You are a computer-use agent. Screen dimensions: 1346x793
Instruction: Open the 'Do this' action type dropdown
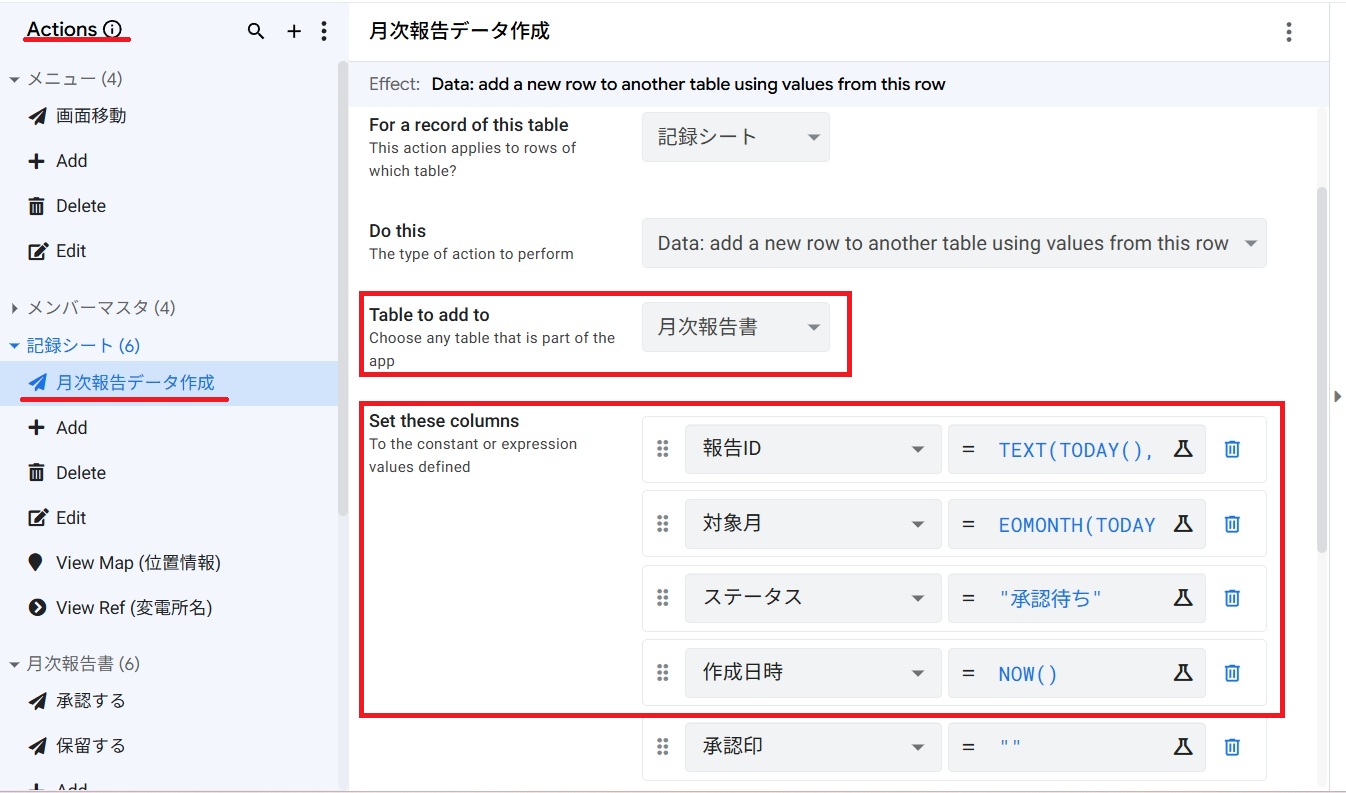[x=954, y=243]
